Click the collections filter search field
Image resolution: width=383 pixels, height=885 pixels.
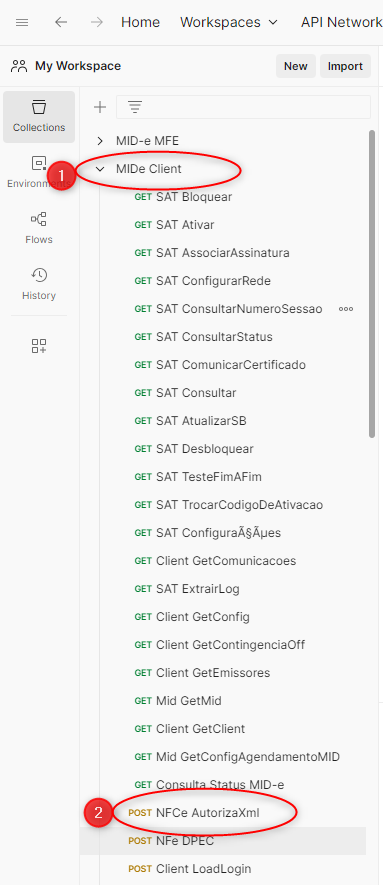tap(244, 107)
